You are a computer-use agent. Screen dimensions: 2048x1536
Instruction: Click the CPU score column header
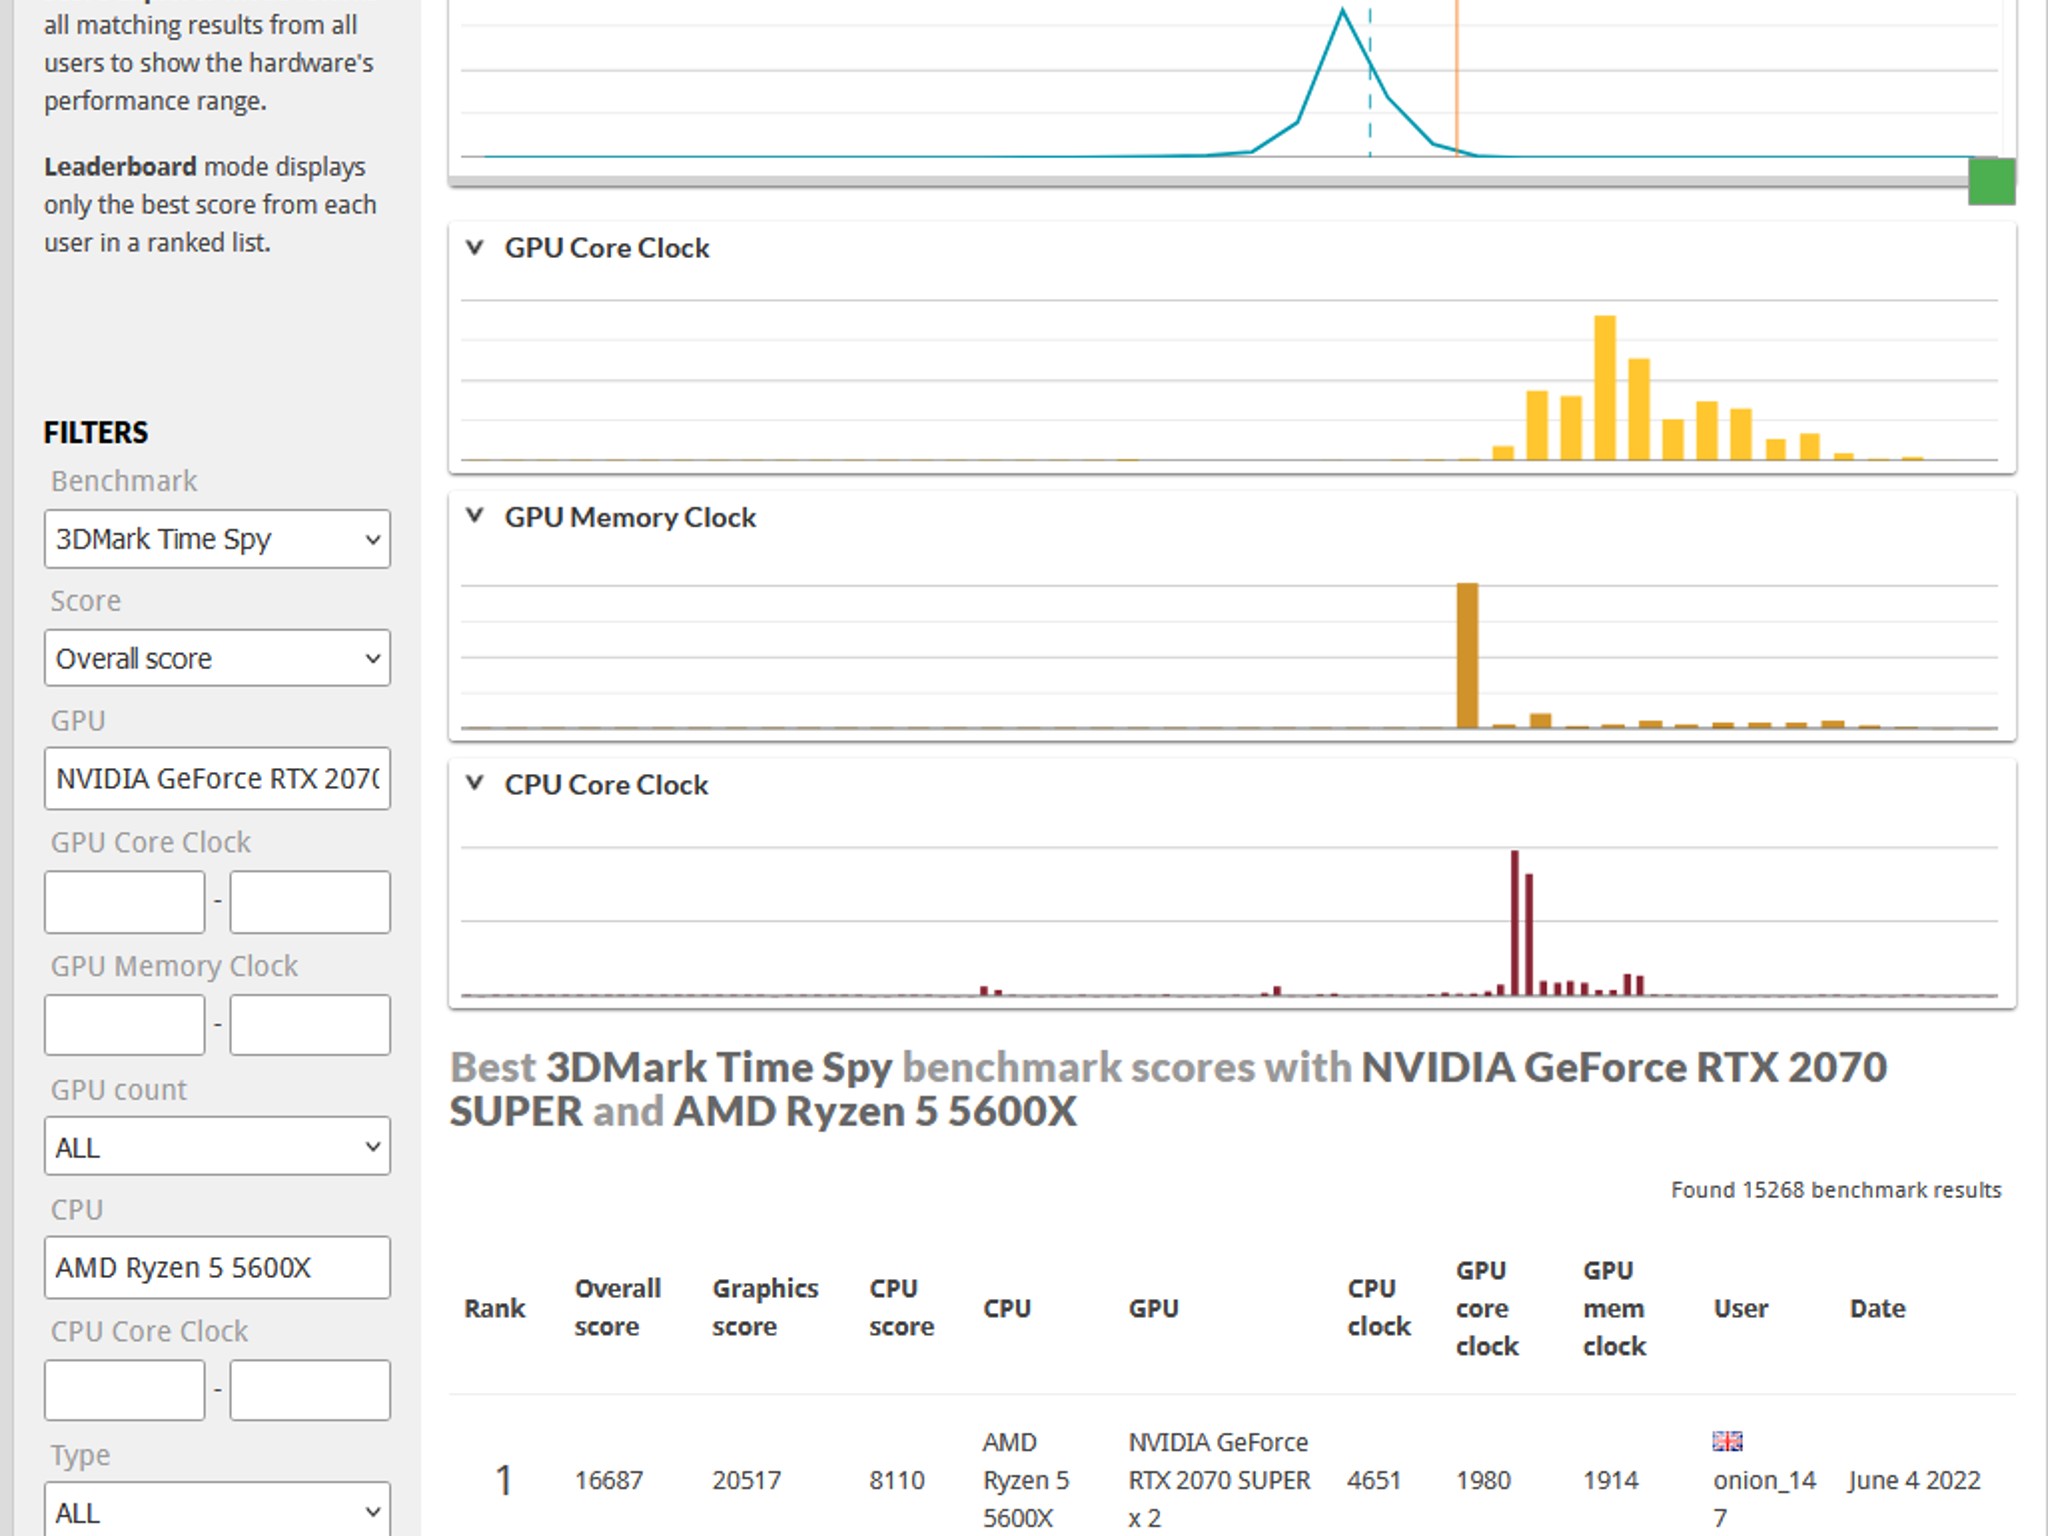pos(901,1307)
